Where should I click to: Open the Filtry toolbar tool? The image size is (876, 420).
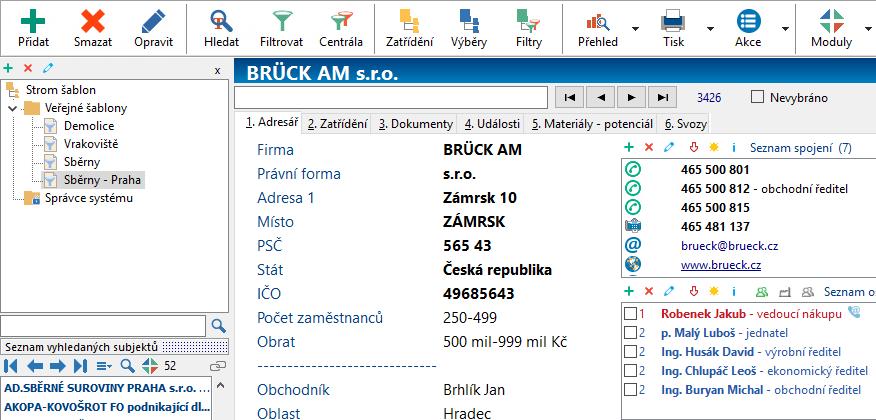pos(529,28)
